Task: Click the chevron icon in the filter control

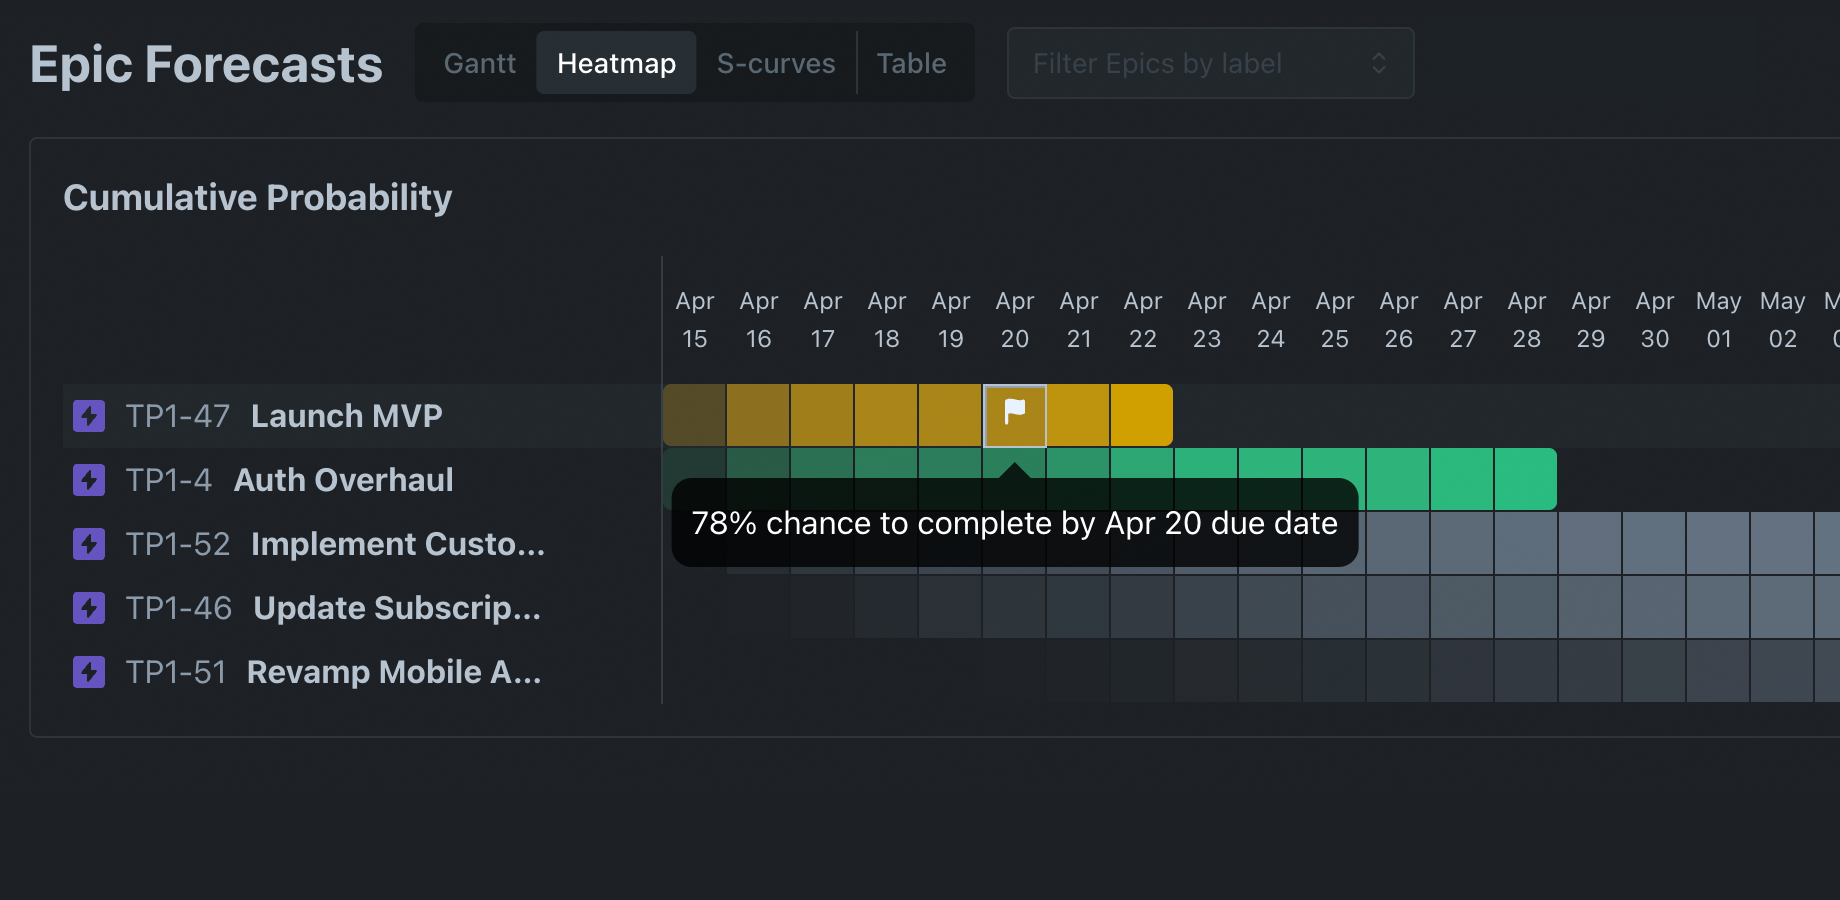Action: click(x=1380, y=63)
